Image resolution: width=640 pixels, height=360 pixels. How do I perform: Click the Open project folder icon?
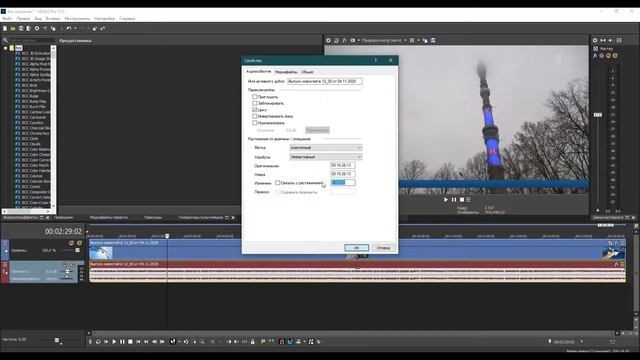click(13, 29)
